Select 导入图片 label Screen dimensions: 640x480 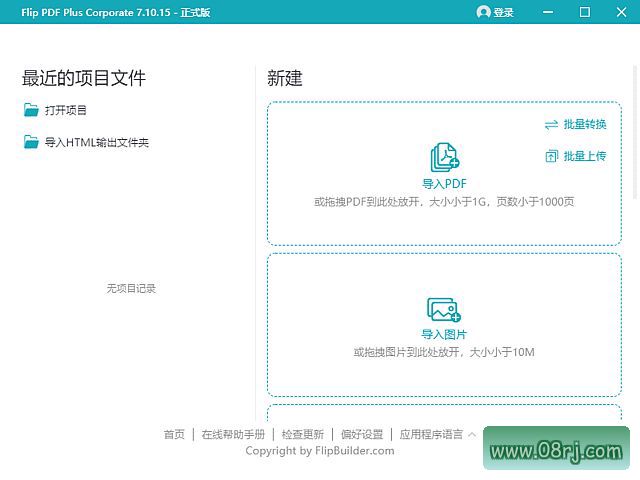click(x=444, y=335)
